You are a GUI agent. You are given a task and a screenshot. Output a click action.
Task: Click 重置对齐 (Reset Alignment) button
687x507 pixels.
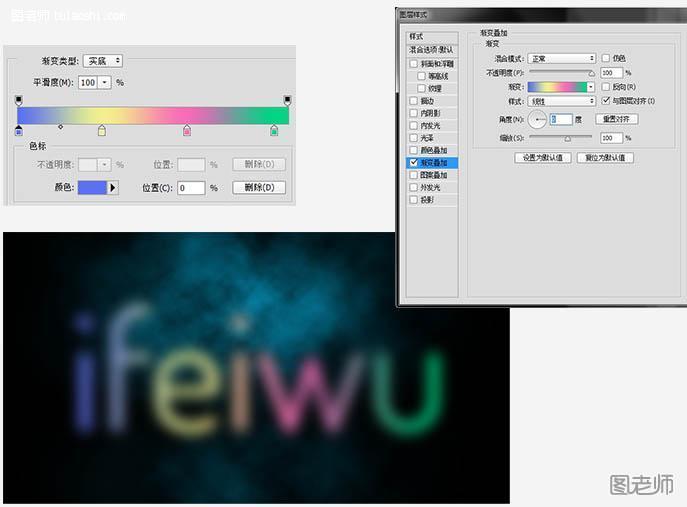(616, 119)
